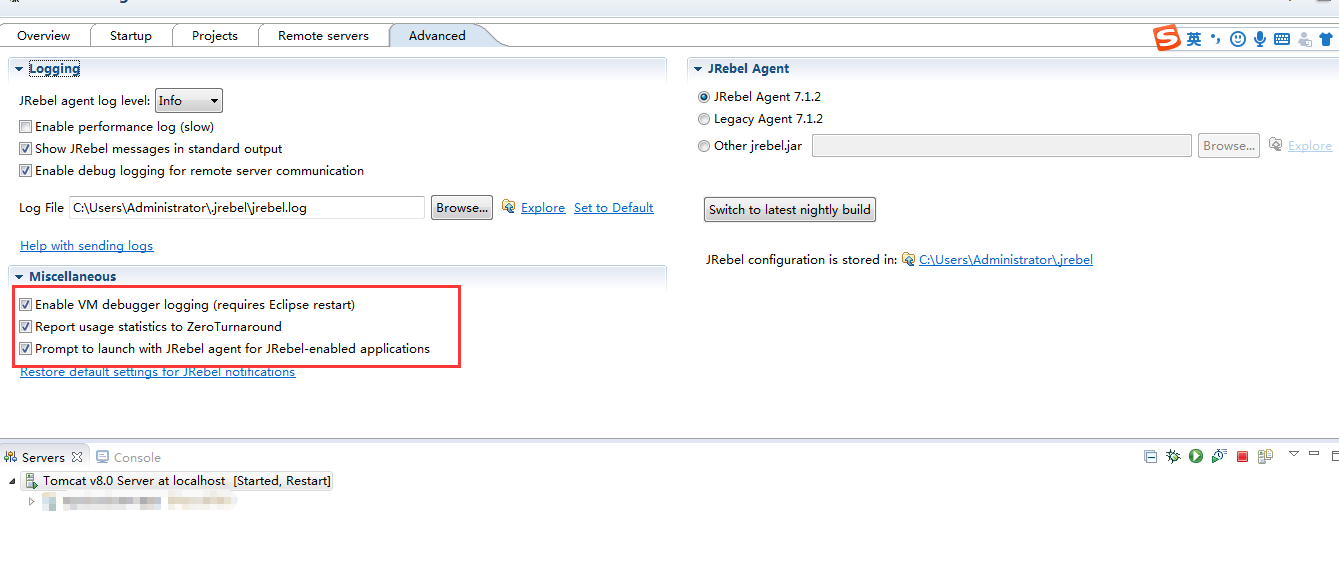Toggle punctuation mode in the Sogou bar
This screenshot has width=1339, height=579.
point(1216,39)
